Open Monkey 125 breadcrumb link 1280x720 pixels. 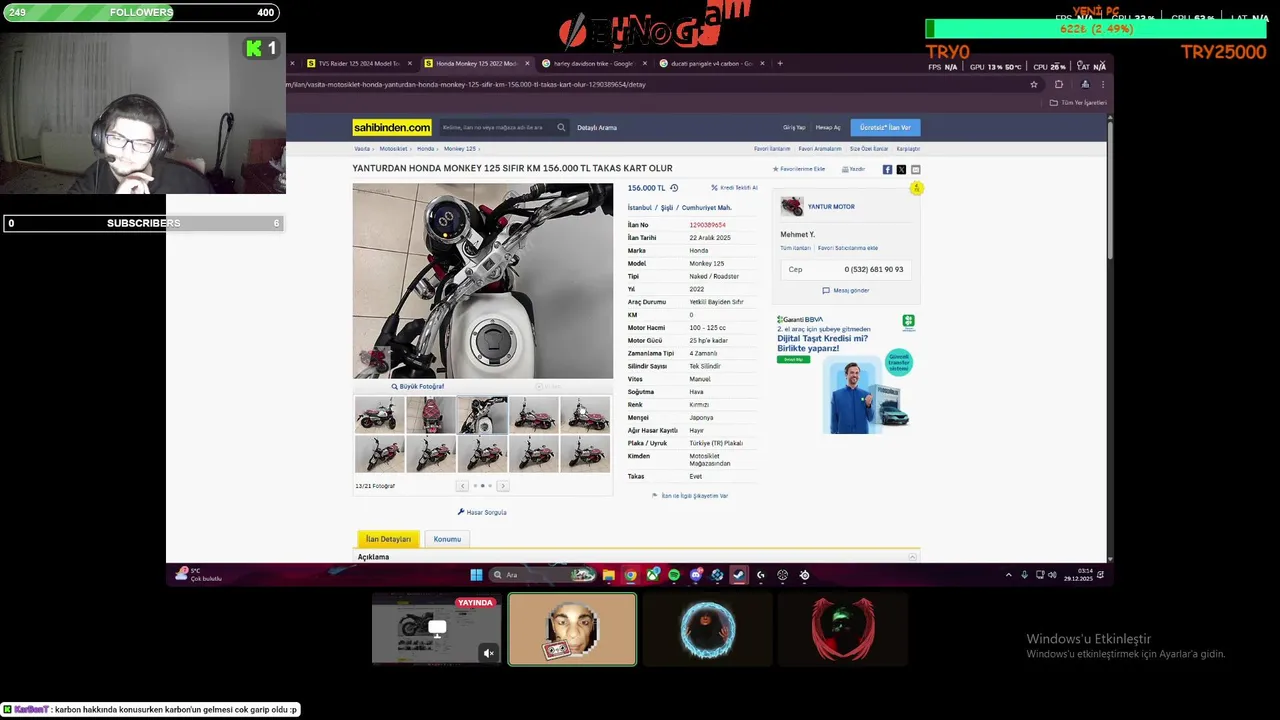coord(460,149)
